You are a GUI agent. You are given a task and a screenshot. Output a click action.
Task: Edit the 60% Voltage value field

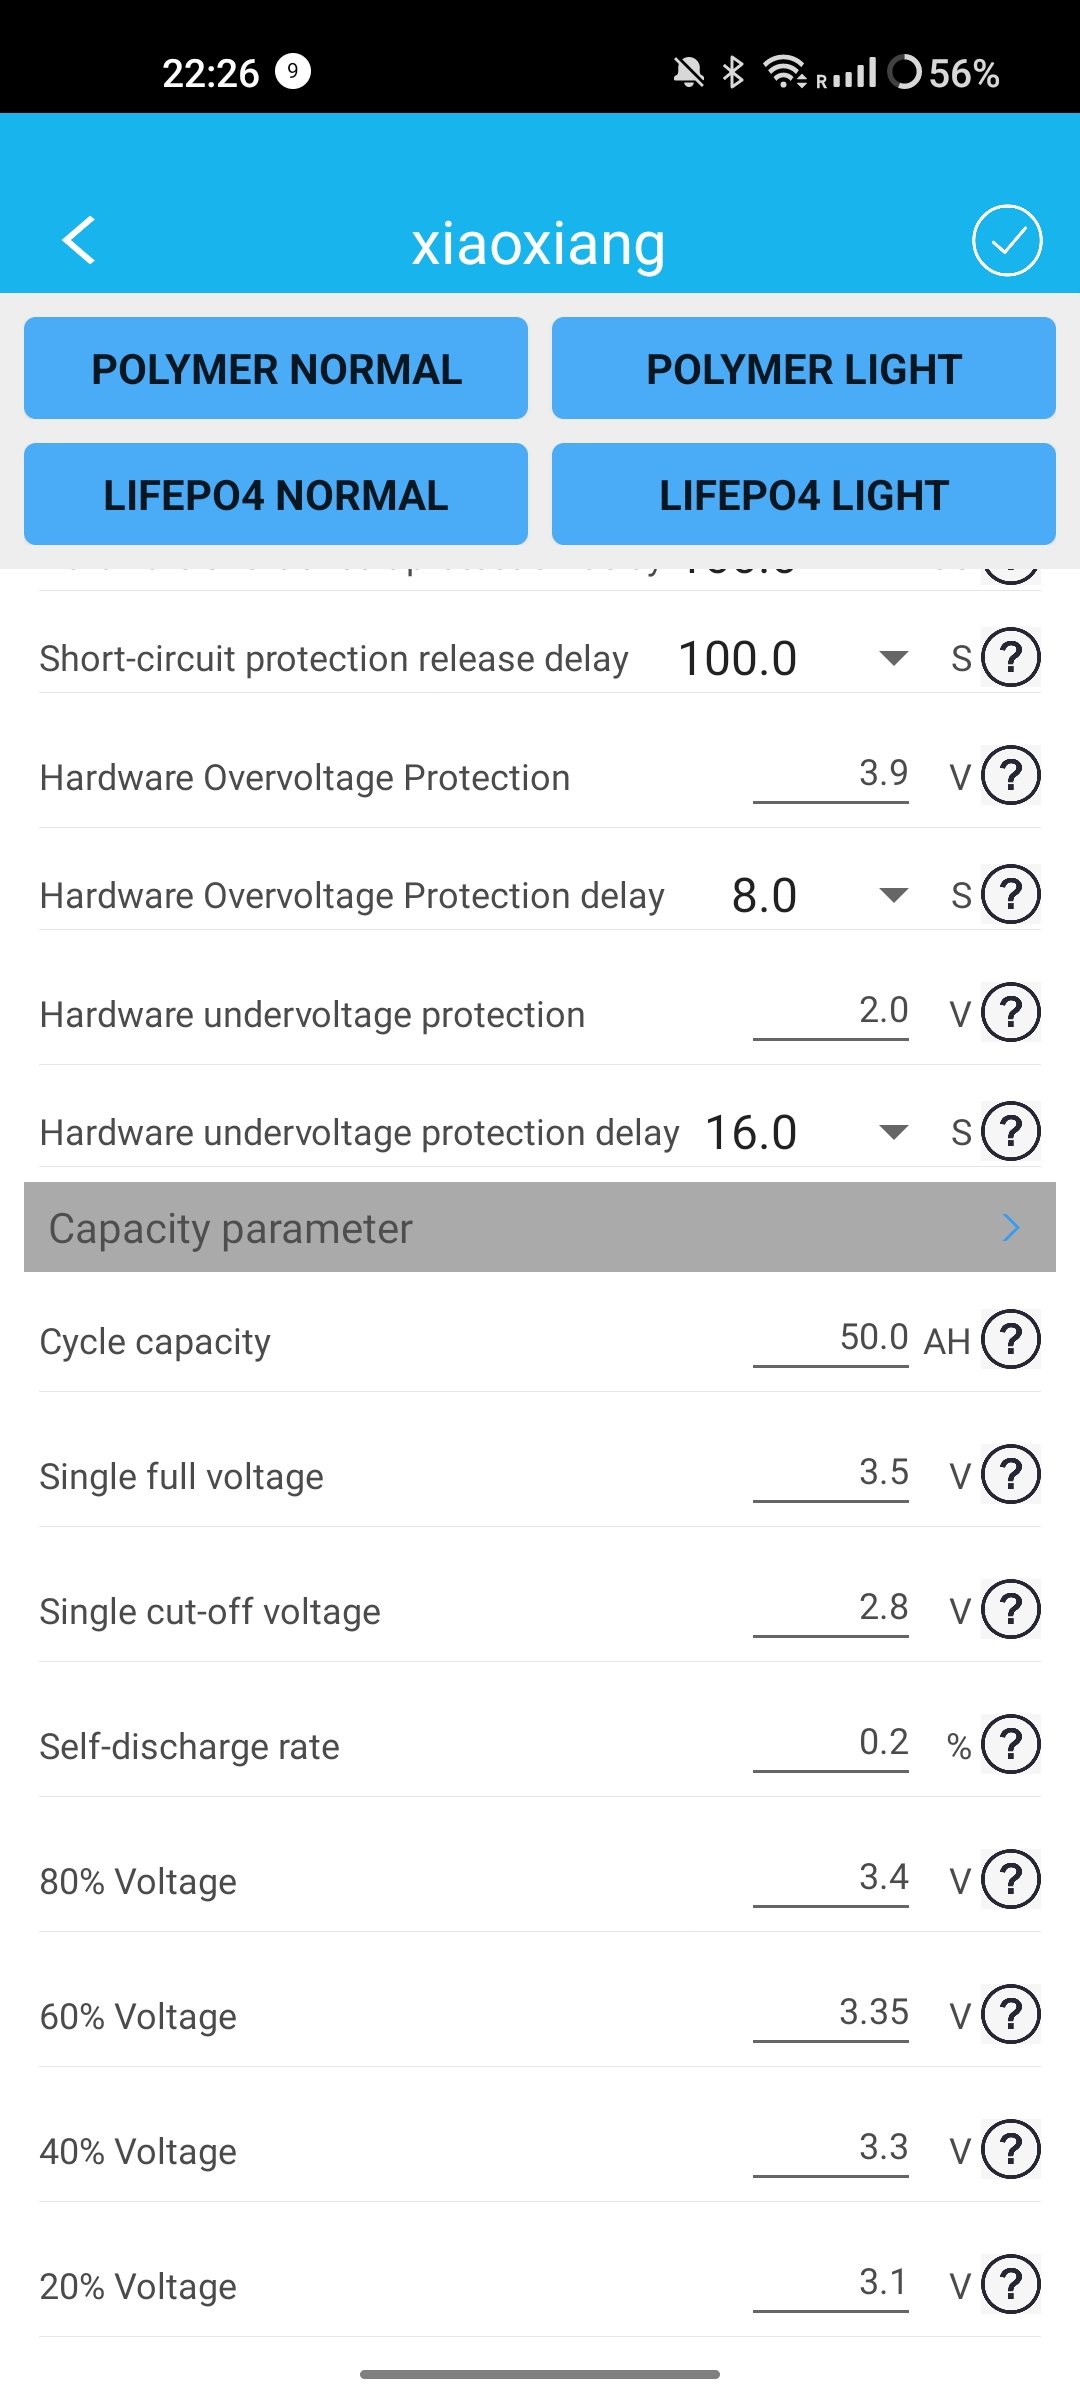tap(831, 2013)
